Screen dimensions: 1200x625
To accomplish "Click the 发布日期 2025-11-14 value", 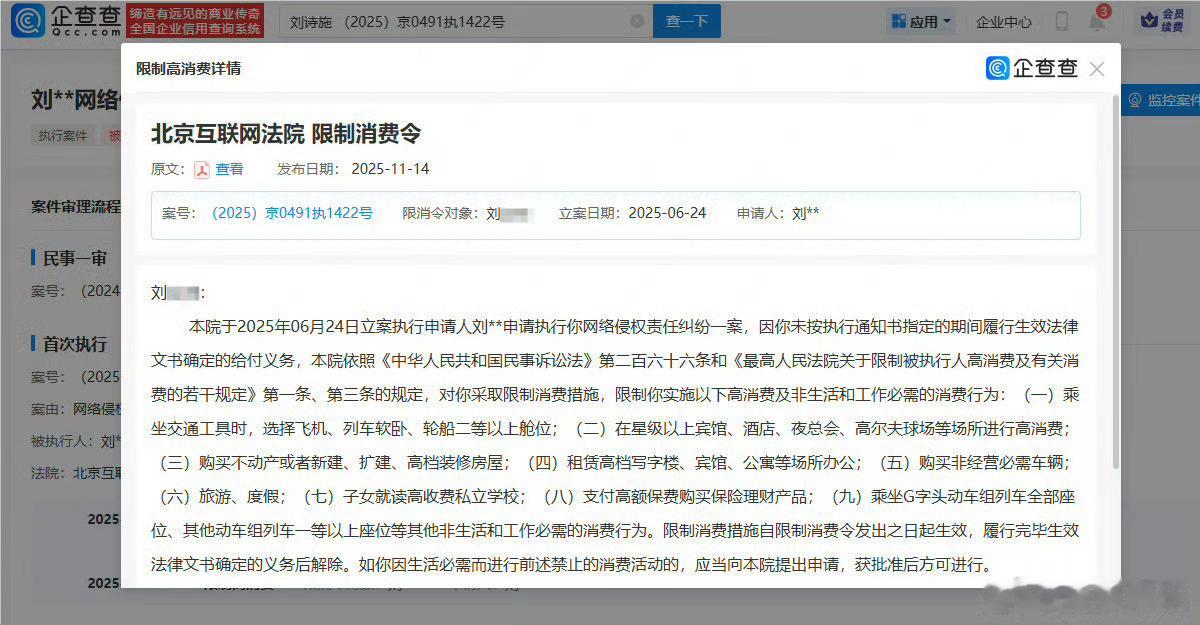I will [x=390, y=169].
